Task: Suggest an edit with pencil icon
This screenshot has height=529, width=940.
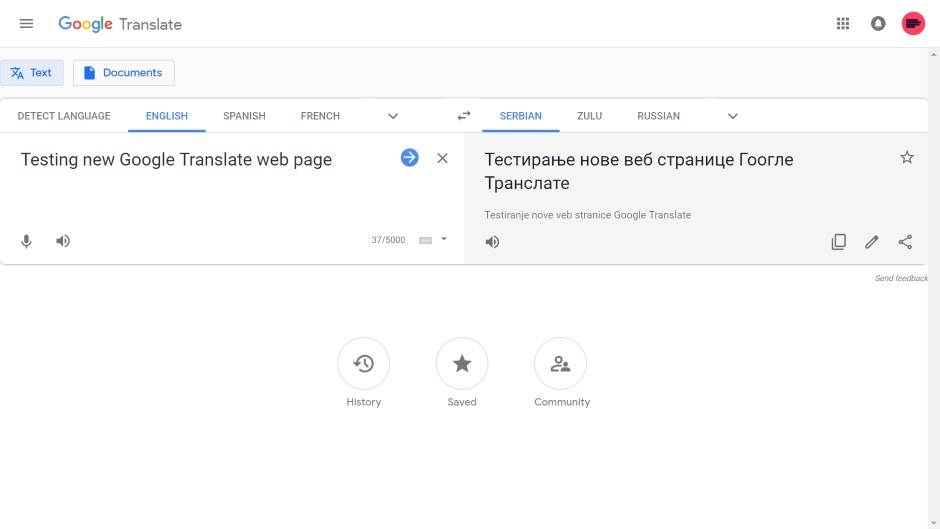Action: pyautogui.click(x=872, y=242)
